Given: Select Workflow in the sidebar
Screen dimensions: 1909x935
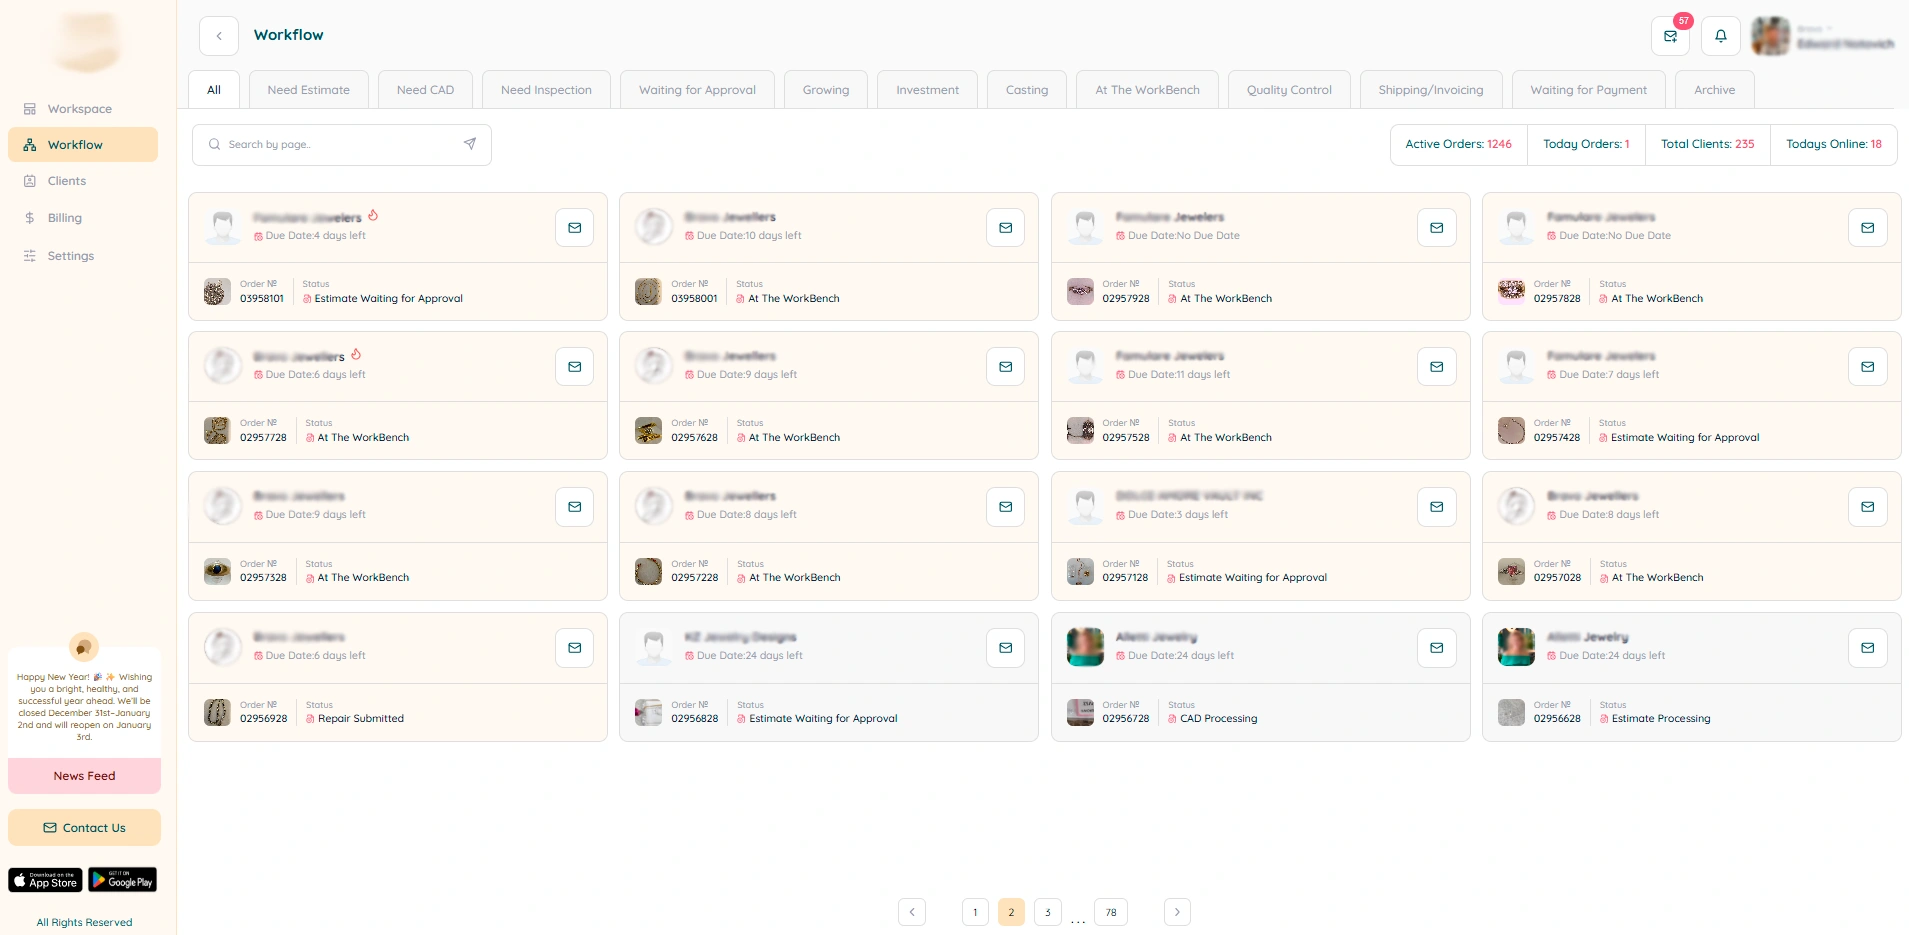Looking at the screenshot, I should [x=82, y=145].
